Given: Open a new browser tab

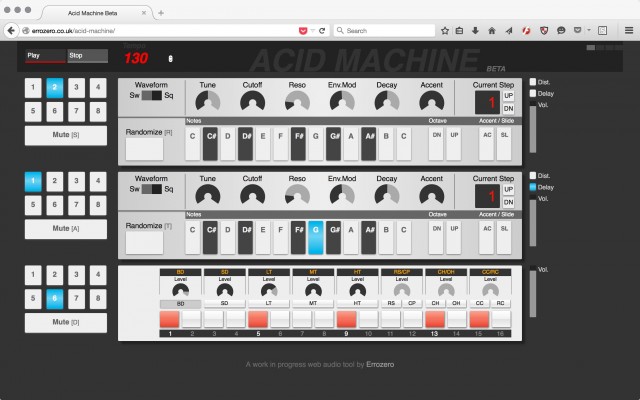Looking at the screenshot, I should click(x=161, y=11).
